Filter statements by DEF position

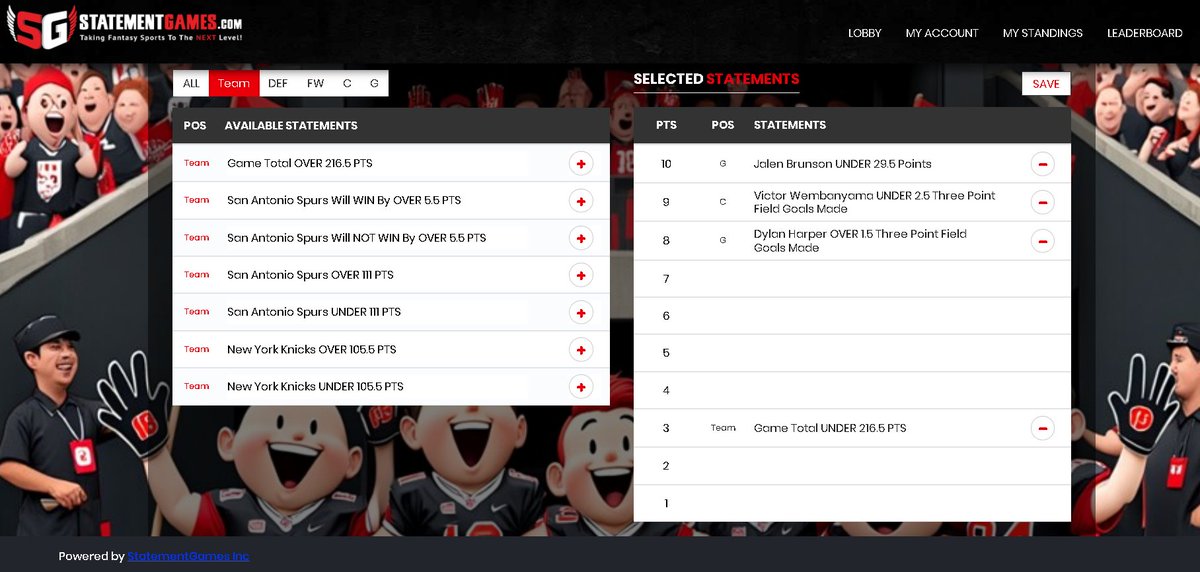point(278,84)
